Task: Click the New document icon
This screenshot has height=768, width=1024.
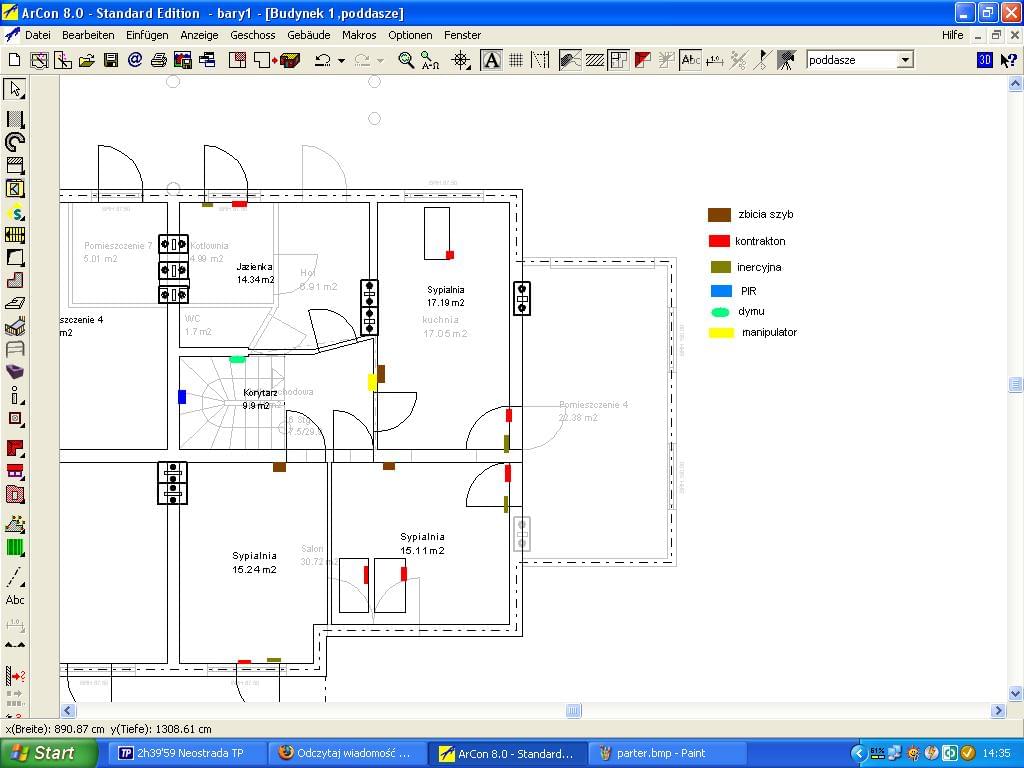Action: (x=14, y=60)
